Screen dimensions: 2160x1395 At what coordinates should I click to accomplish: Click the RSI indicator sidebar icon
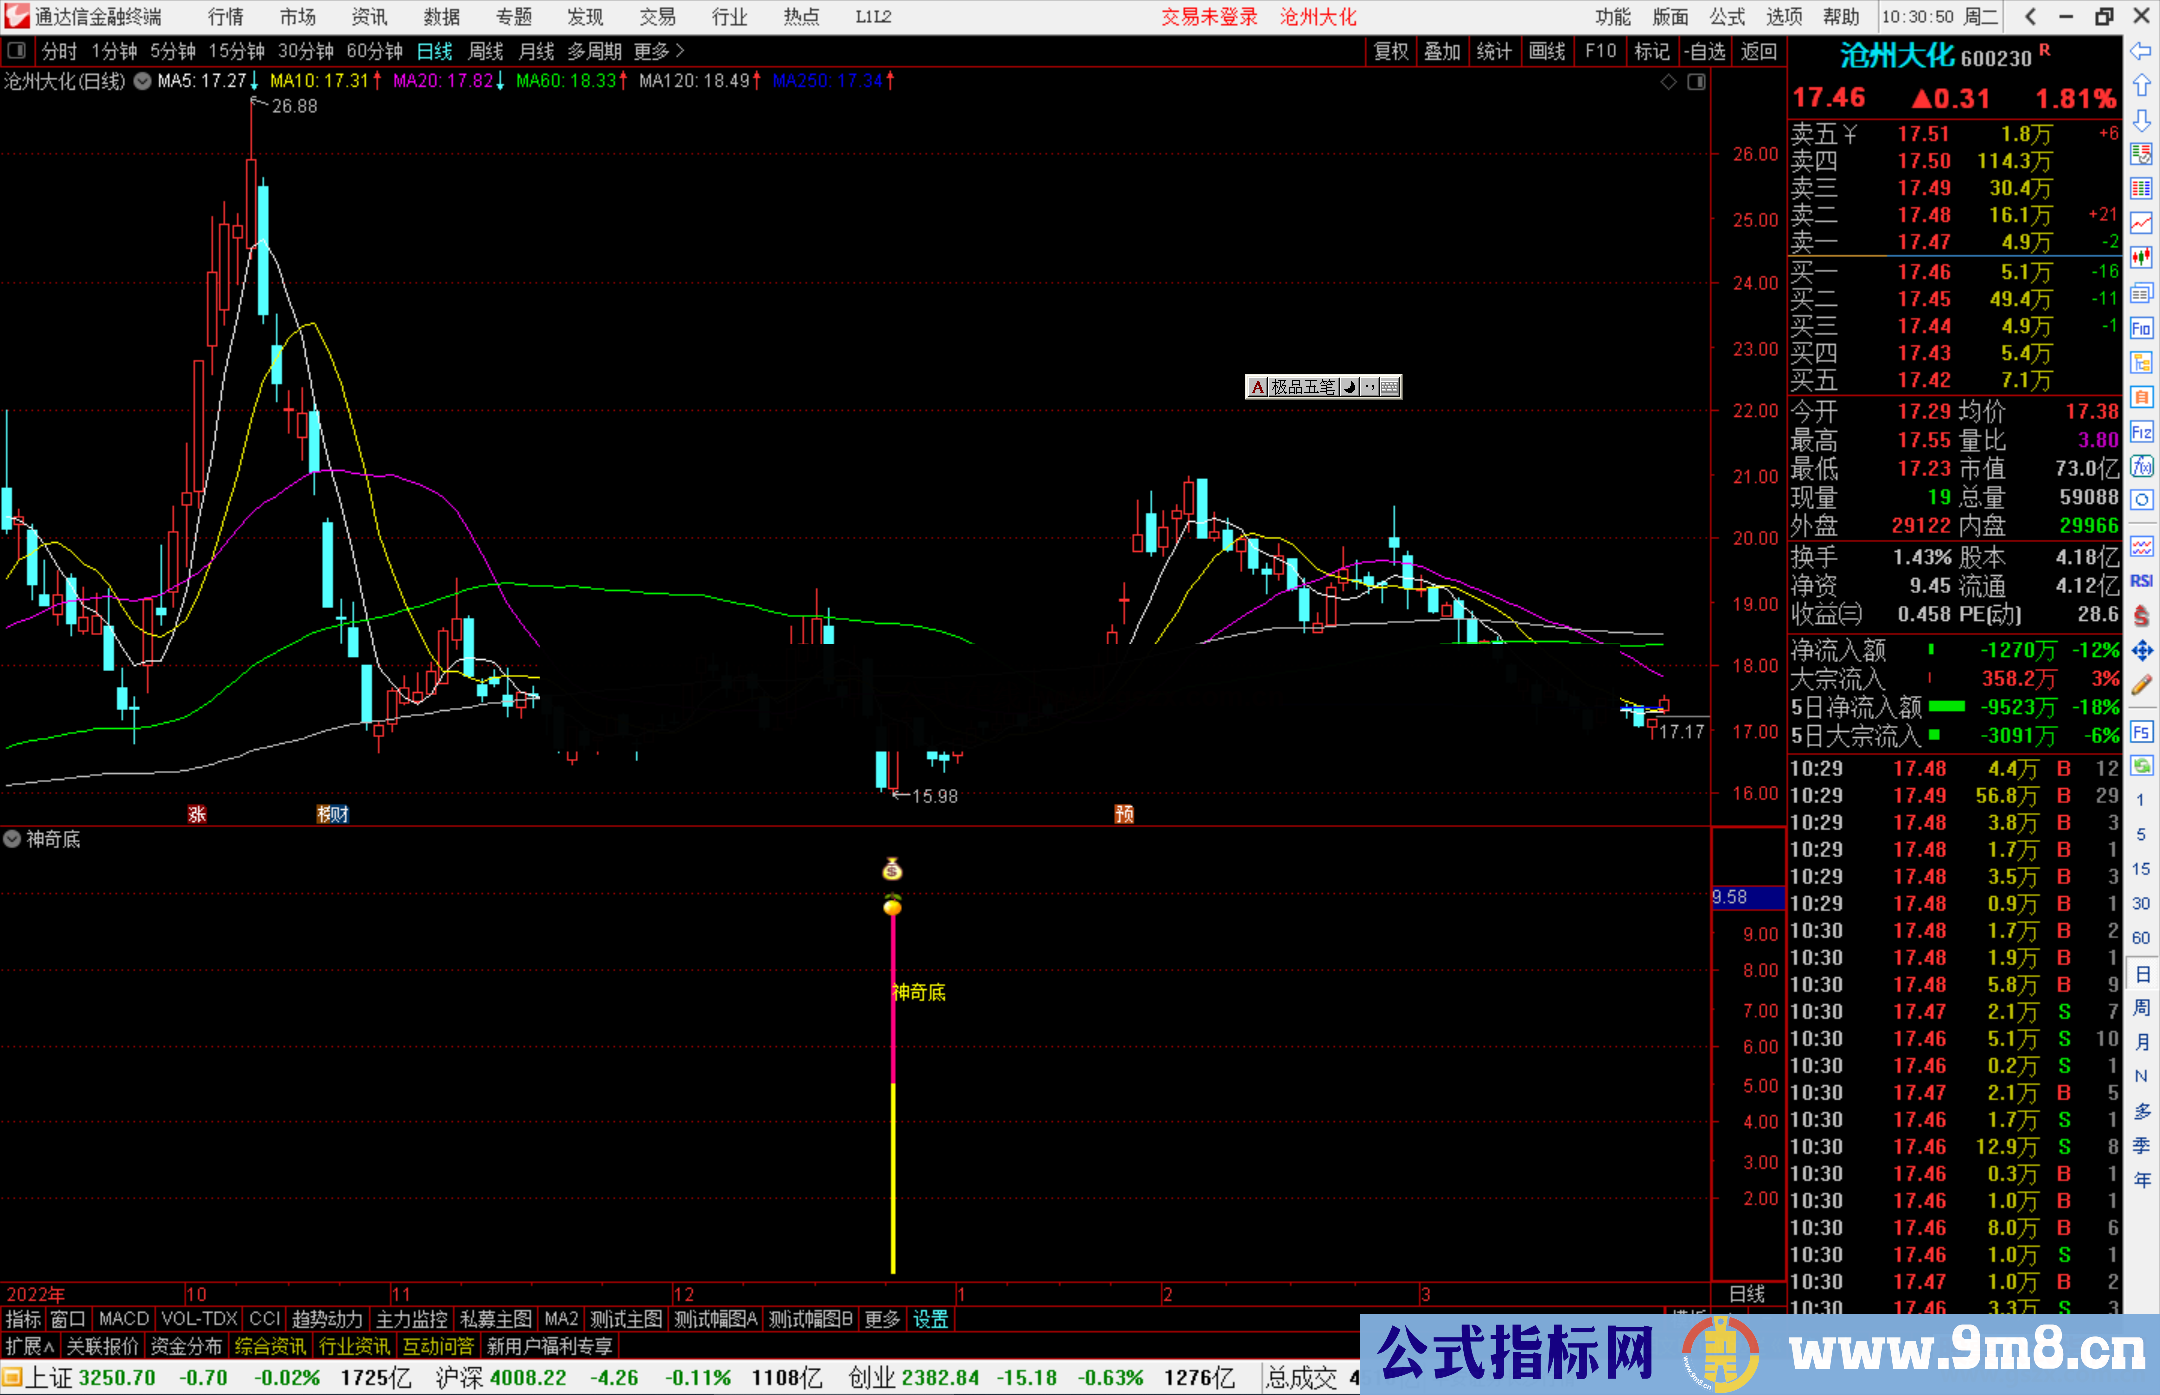pos(2141,581)
